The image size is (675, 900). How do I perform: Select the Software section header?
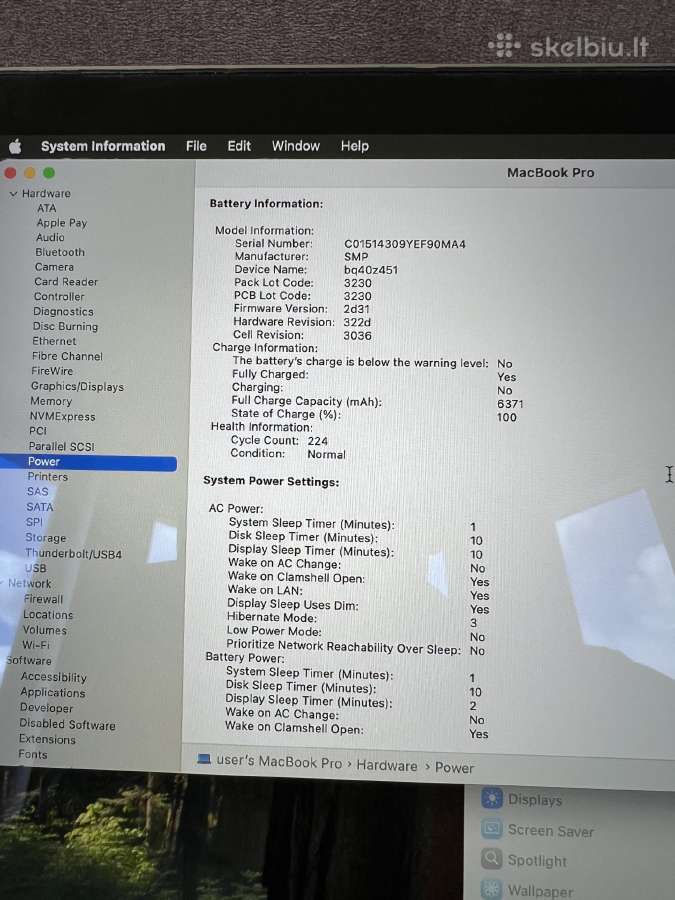pyautogui.click(x=28, y=661)
